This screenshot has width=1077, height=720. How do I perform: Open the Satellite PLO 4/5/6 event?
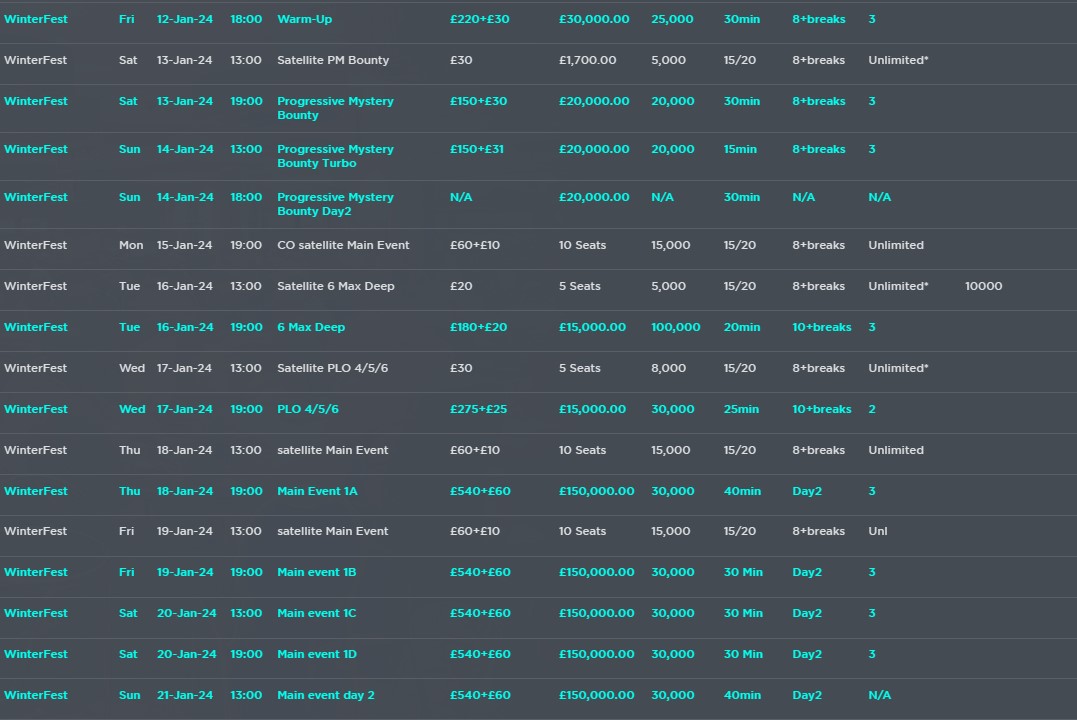pyautogui.click(x=332, y=368)
